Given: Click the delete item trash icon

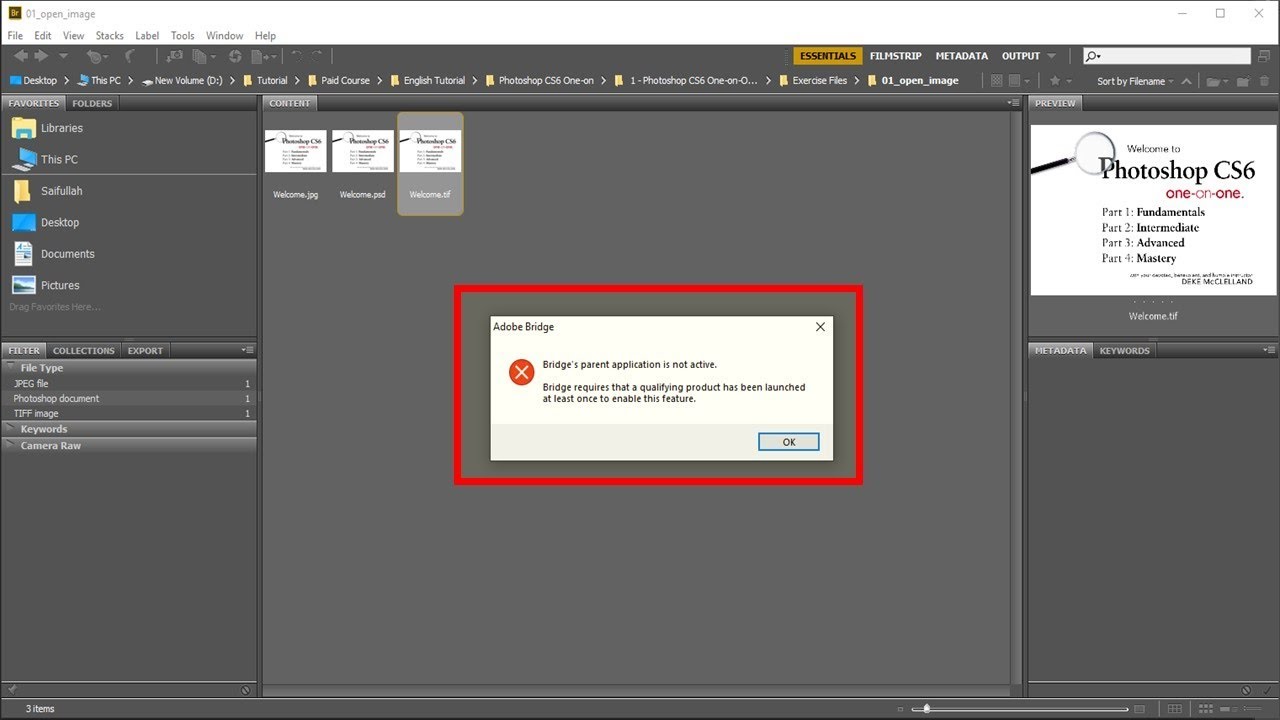Looking at the screenshot, I should [x=1264, y=81].
